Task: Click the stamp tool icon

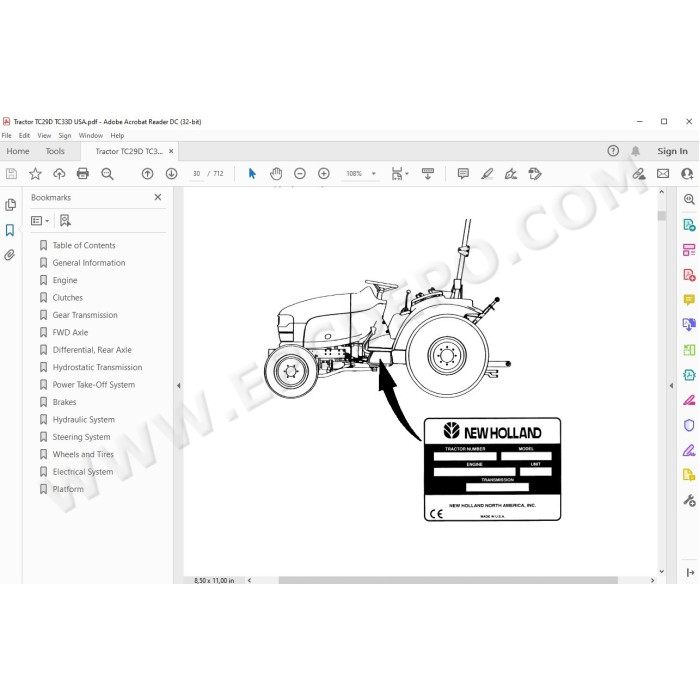Action: (x=534, y=174)
